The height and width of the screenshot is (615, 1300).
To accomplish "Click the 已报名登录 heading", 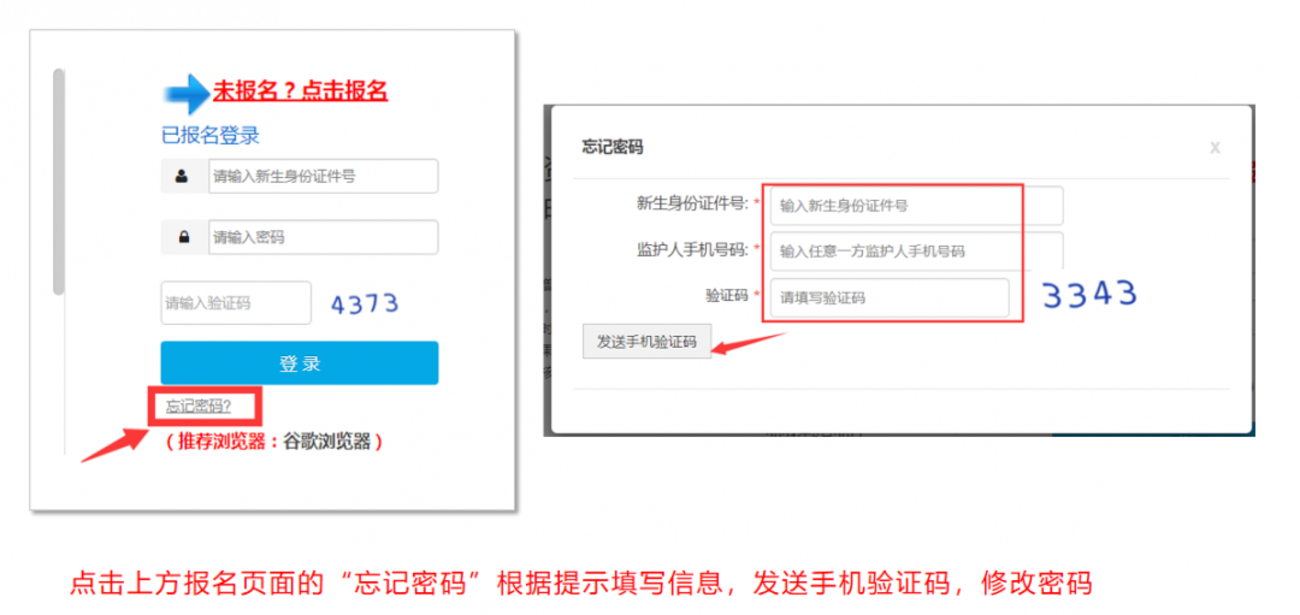I will coord(210,135).
